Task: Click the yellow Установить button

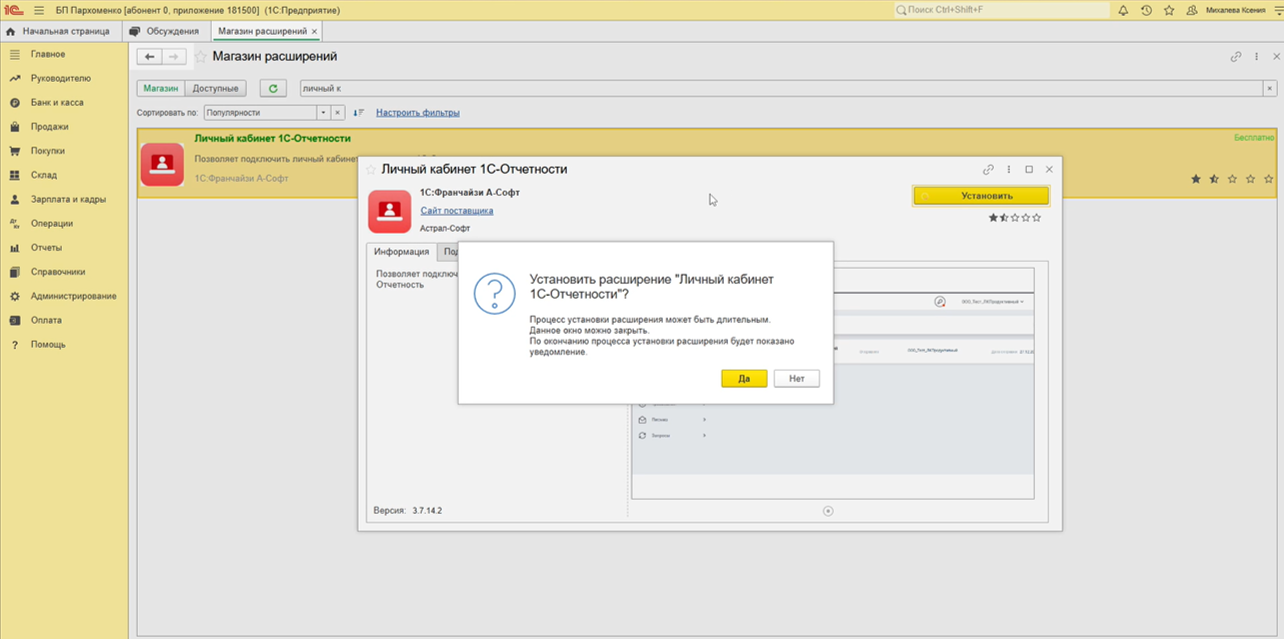Action: pos(981,196)
